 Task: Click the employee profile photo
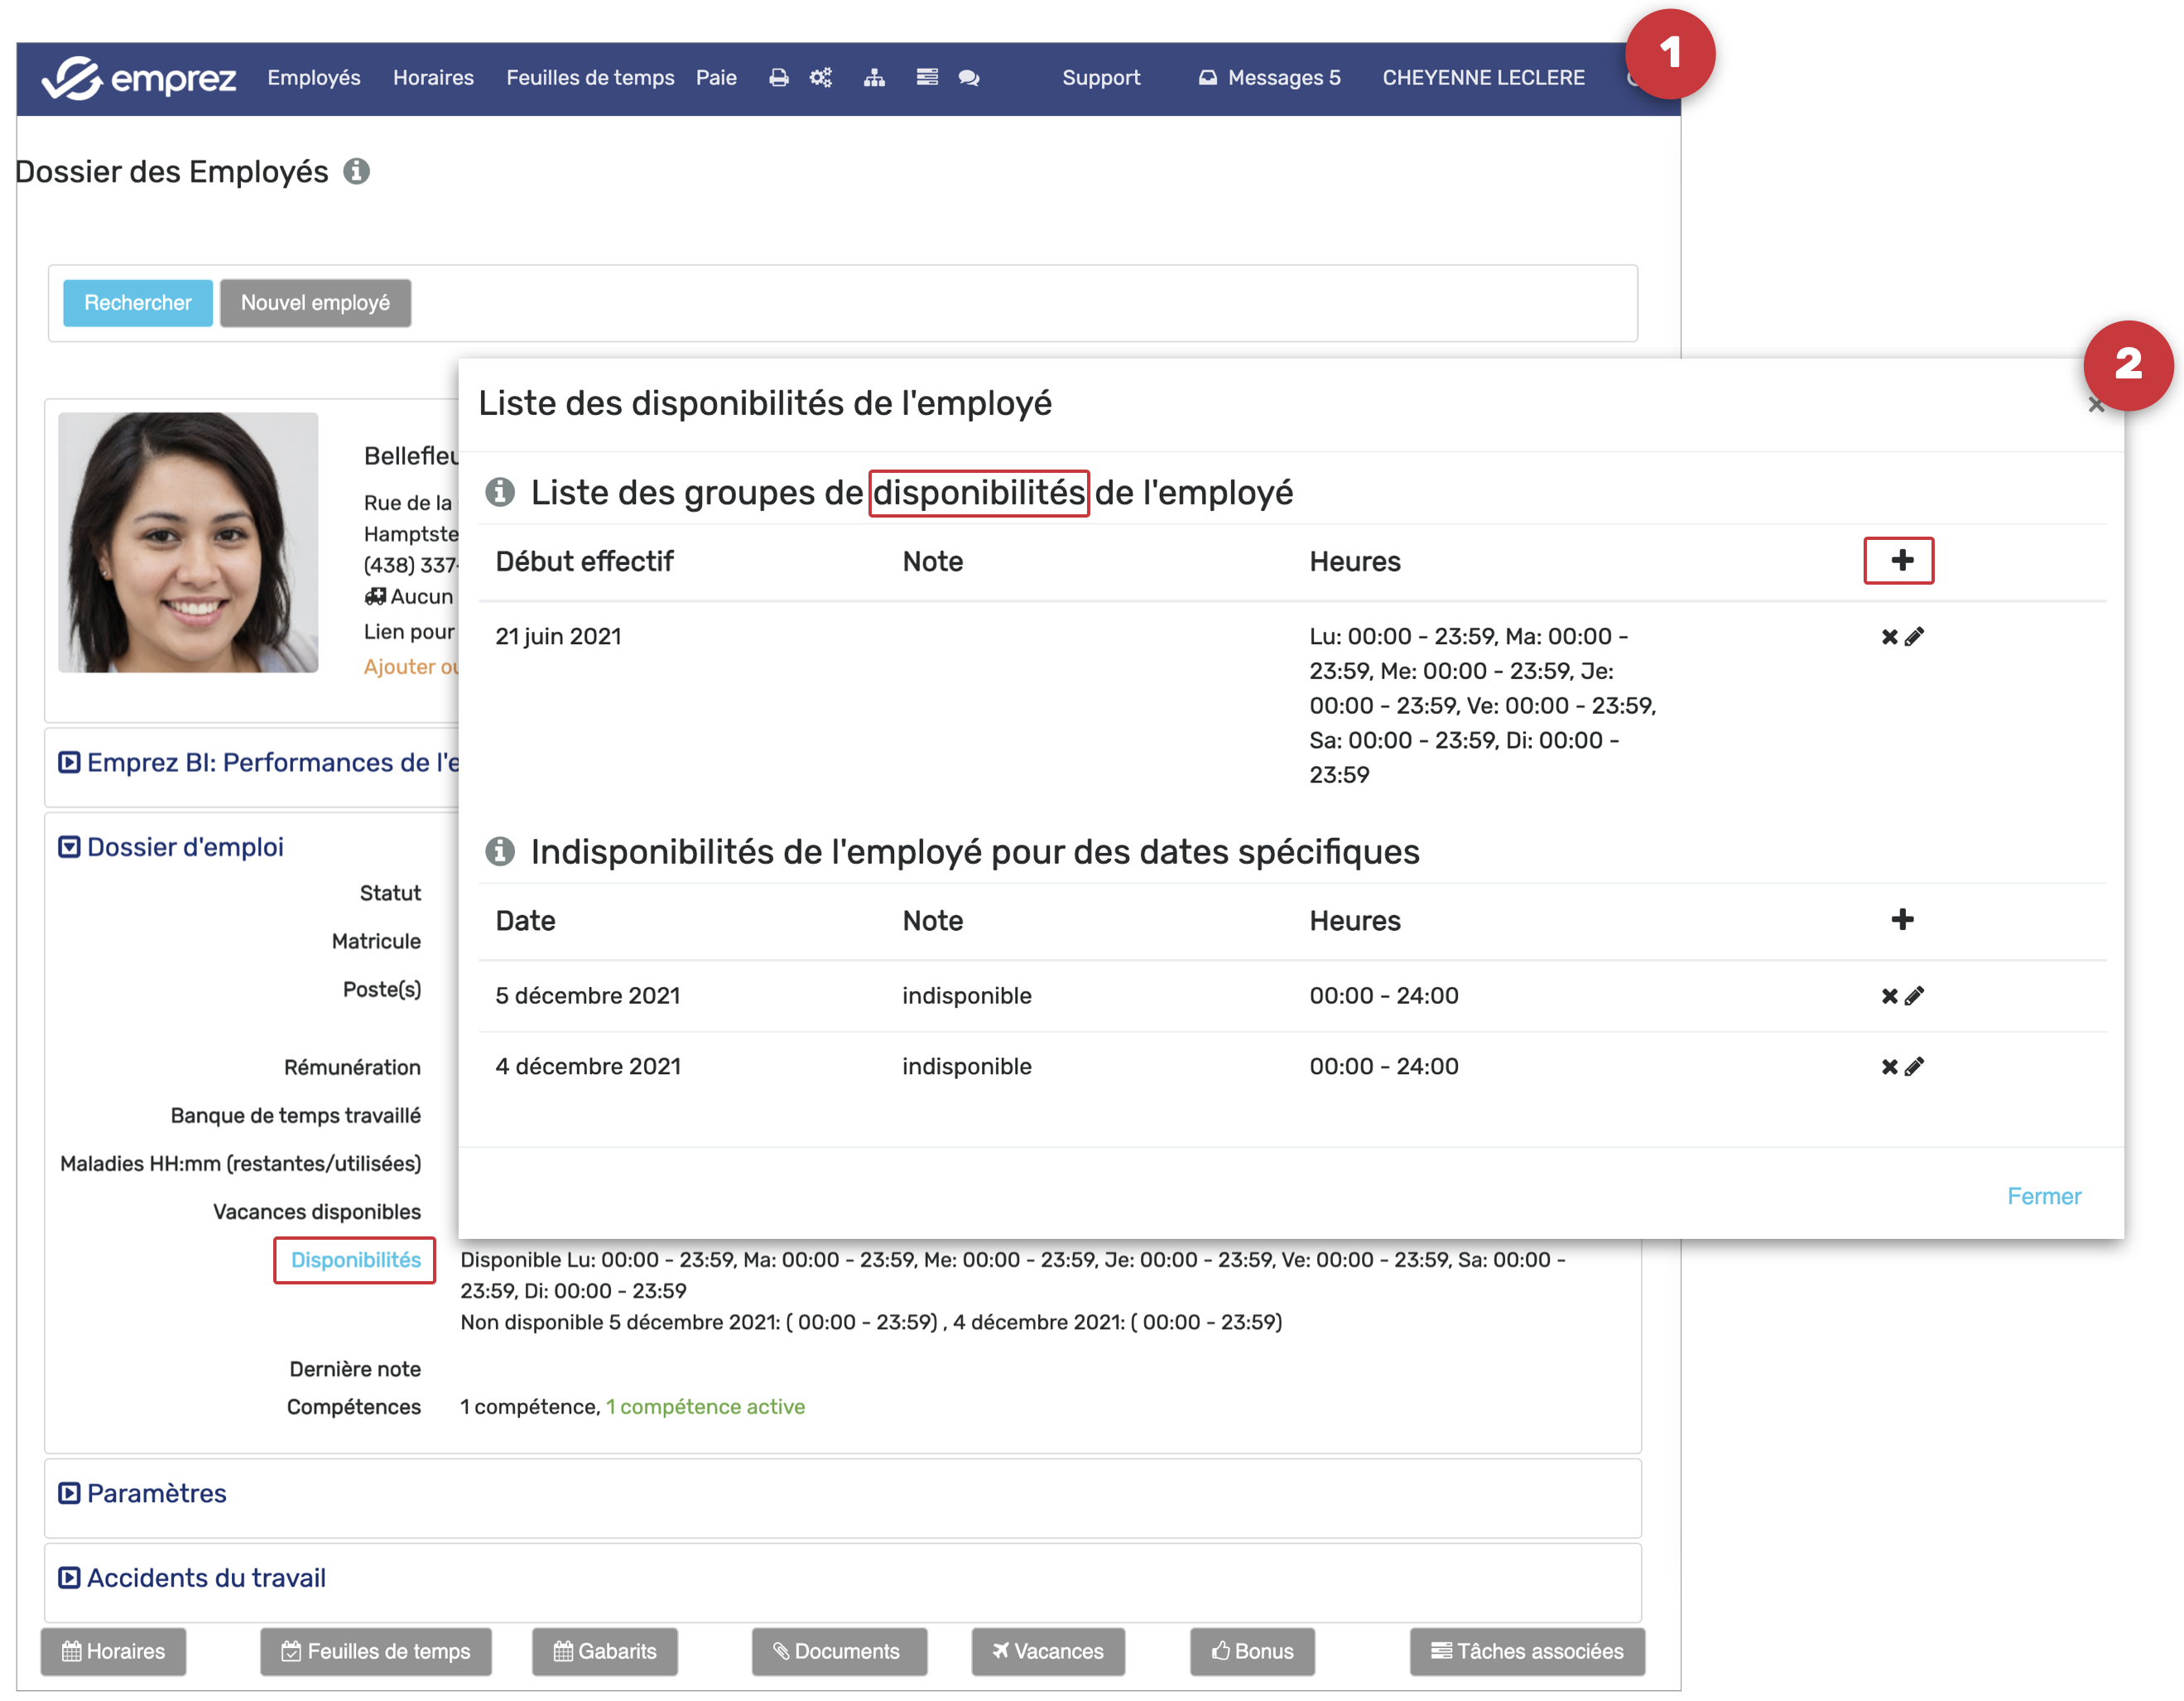[x=188, y=543]
